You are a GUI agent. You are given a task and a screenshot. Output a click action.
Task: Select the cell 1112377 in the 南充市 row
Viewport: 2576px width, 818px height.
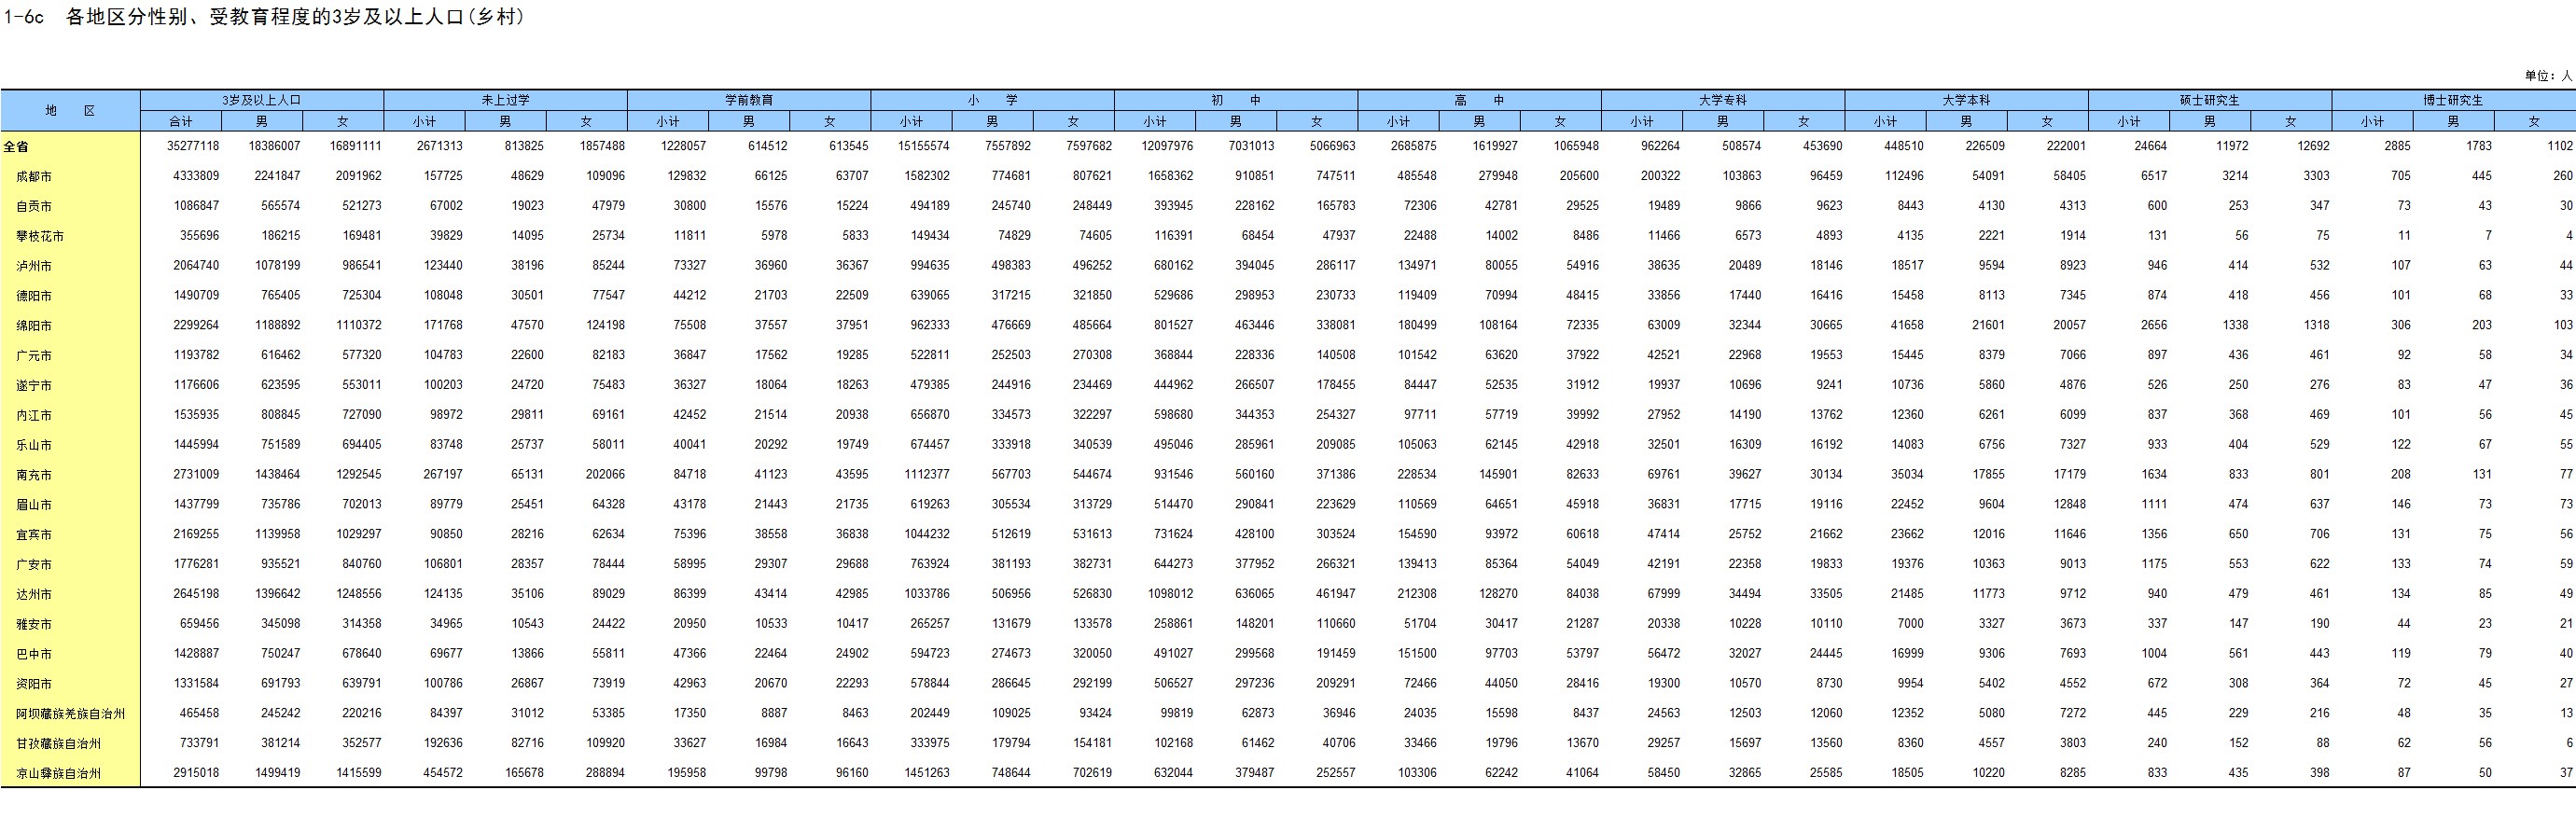click(x=927, y=475)
